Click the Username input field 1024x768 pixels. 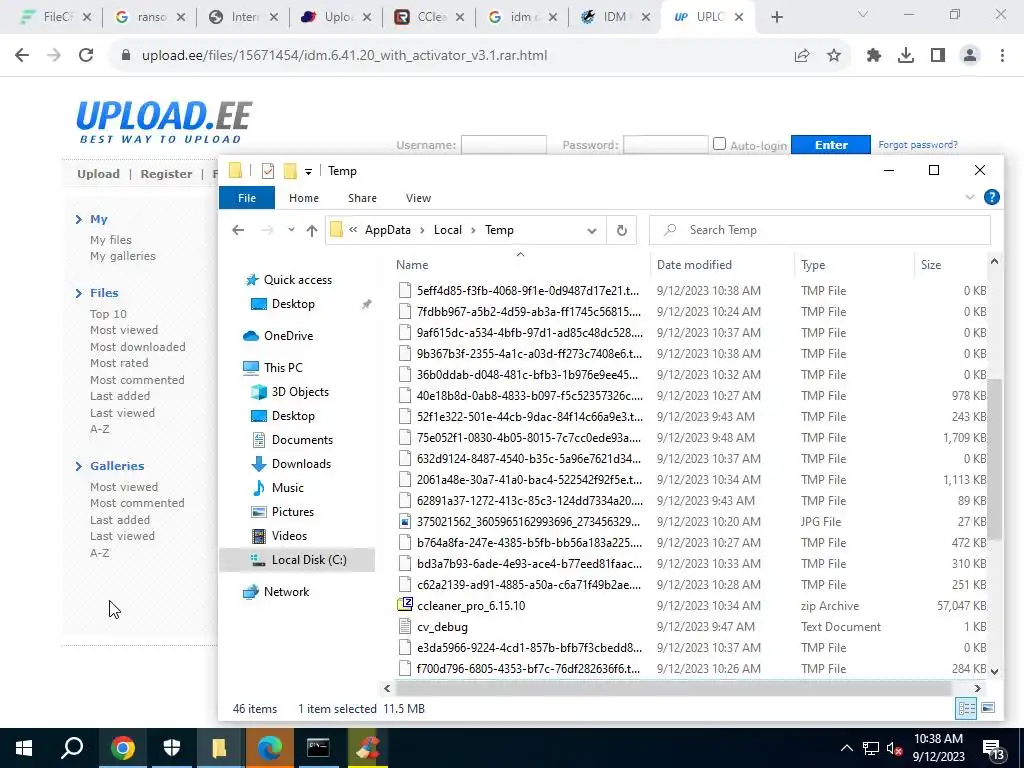[x=504, y=144]
